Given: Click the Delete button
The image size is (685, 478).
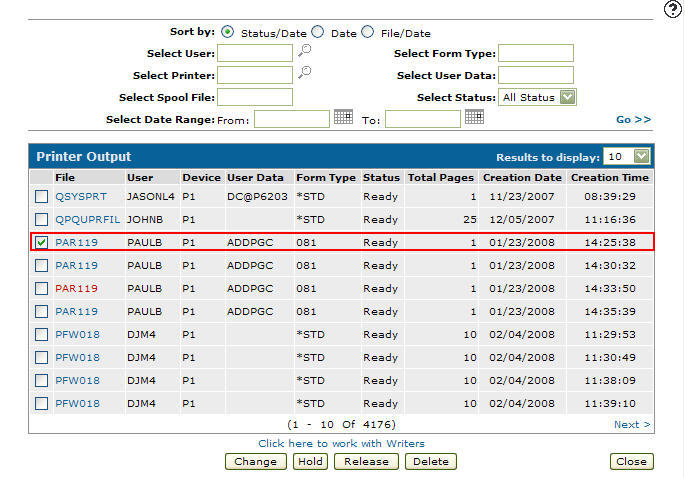Looking at the screenshot, I should coord(431,462).
